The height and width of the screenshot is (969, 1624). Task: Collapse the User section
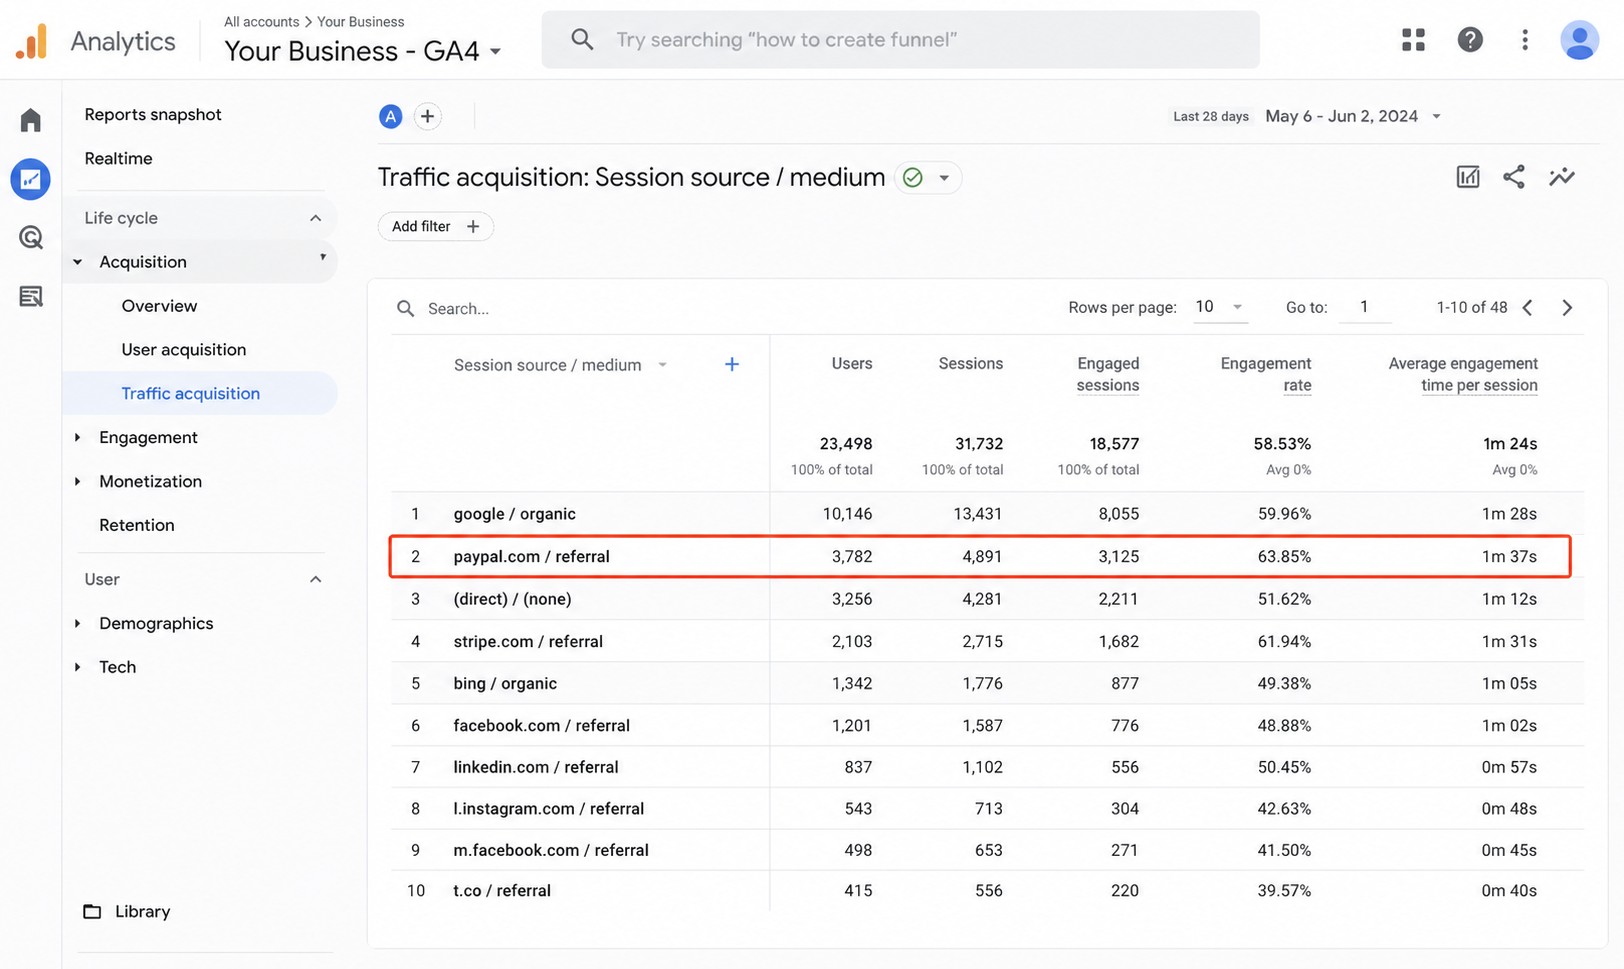[x=316, y=579]
